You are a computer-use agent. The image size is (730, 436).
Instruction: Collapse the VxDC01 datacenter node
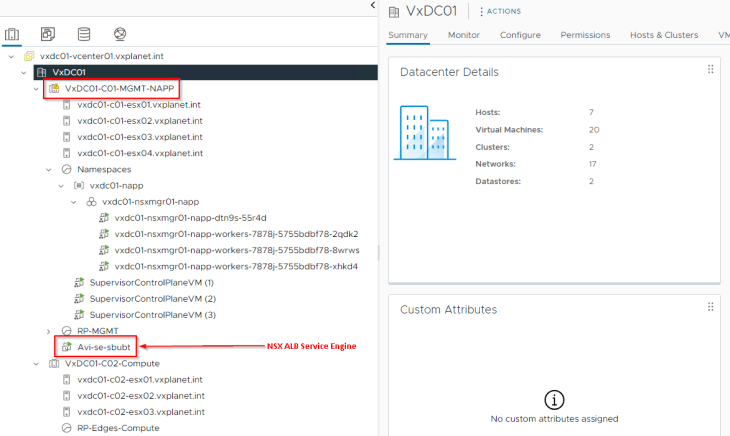pyautogui.click(x=24, y=73)
